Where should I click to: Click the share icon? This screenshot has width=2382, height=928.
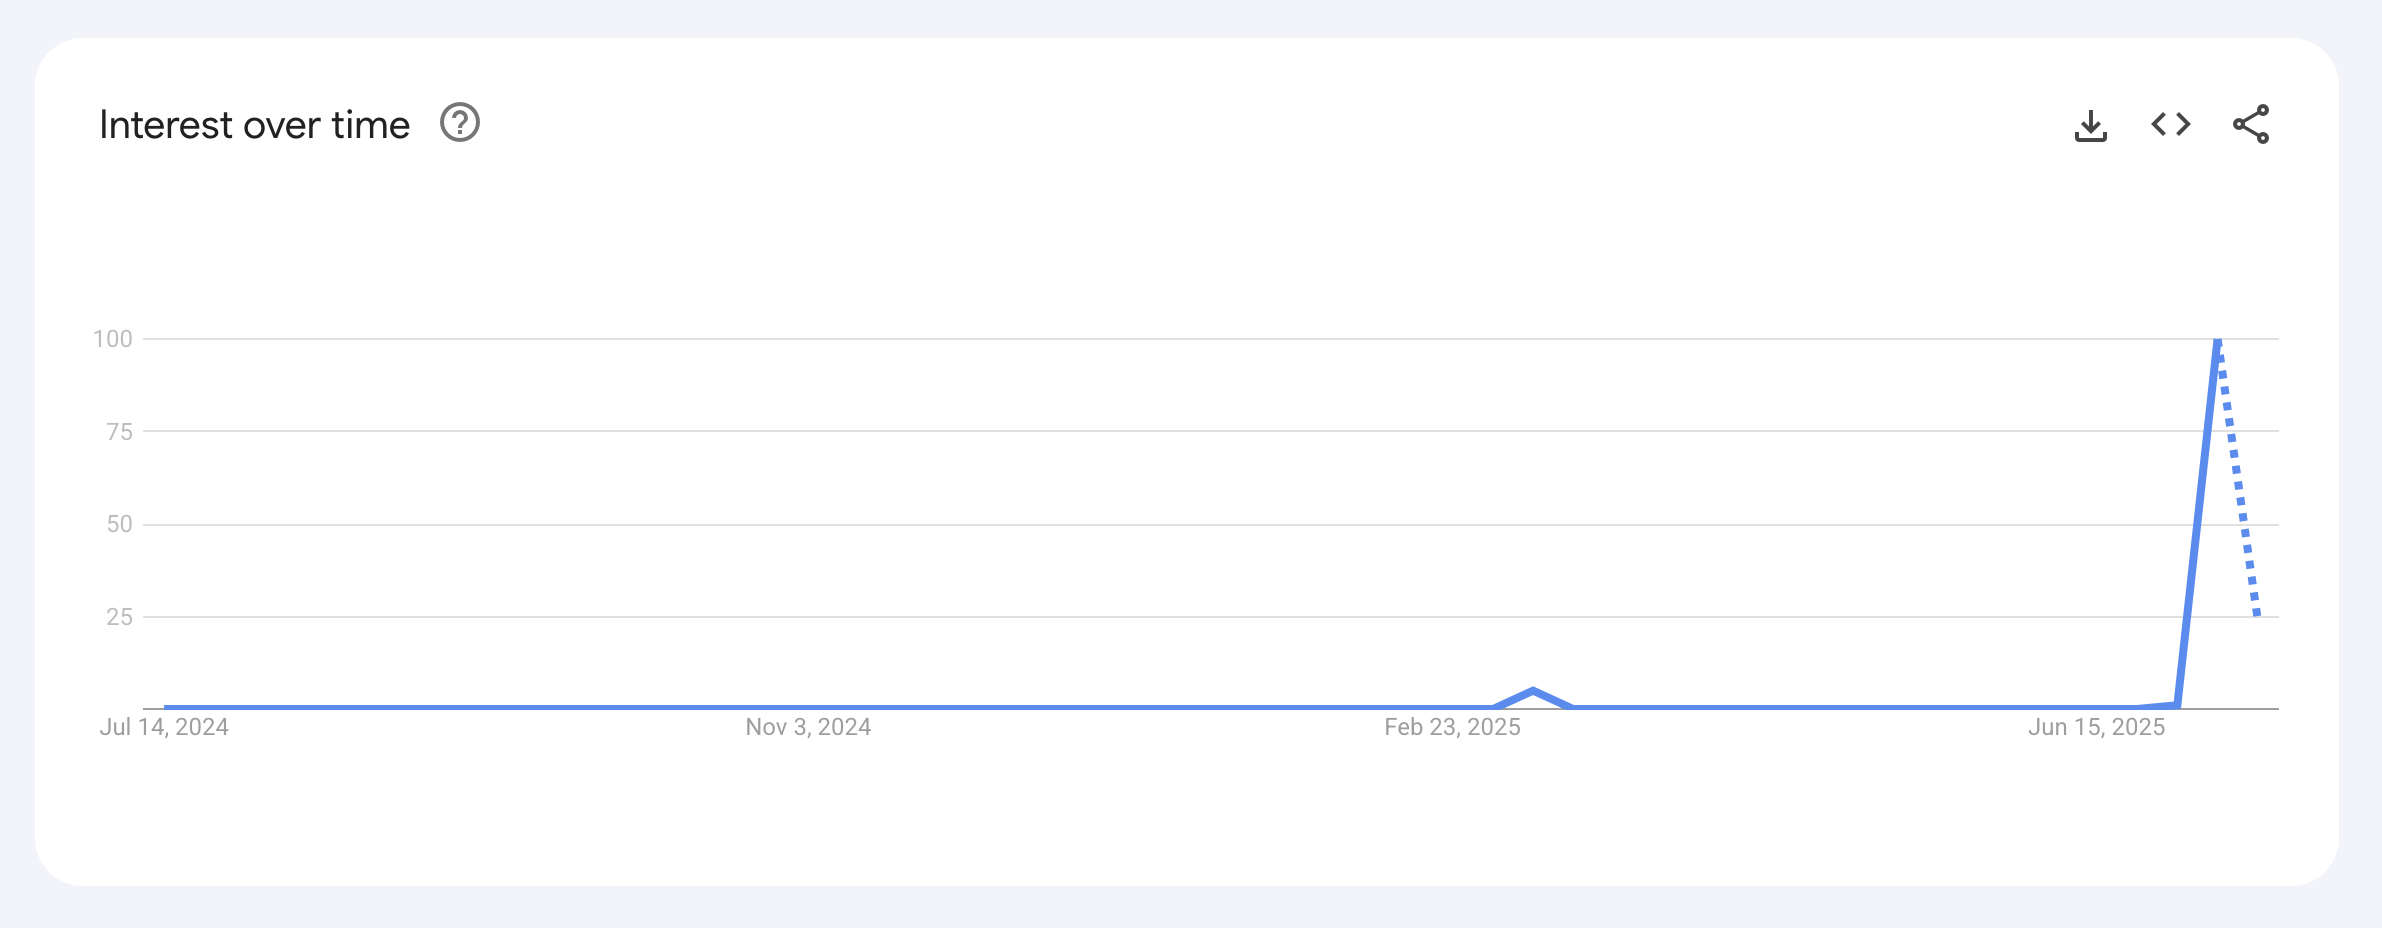[x=2251, y=124]
